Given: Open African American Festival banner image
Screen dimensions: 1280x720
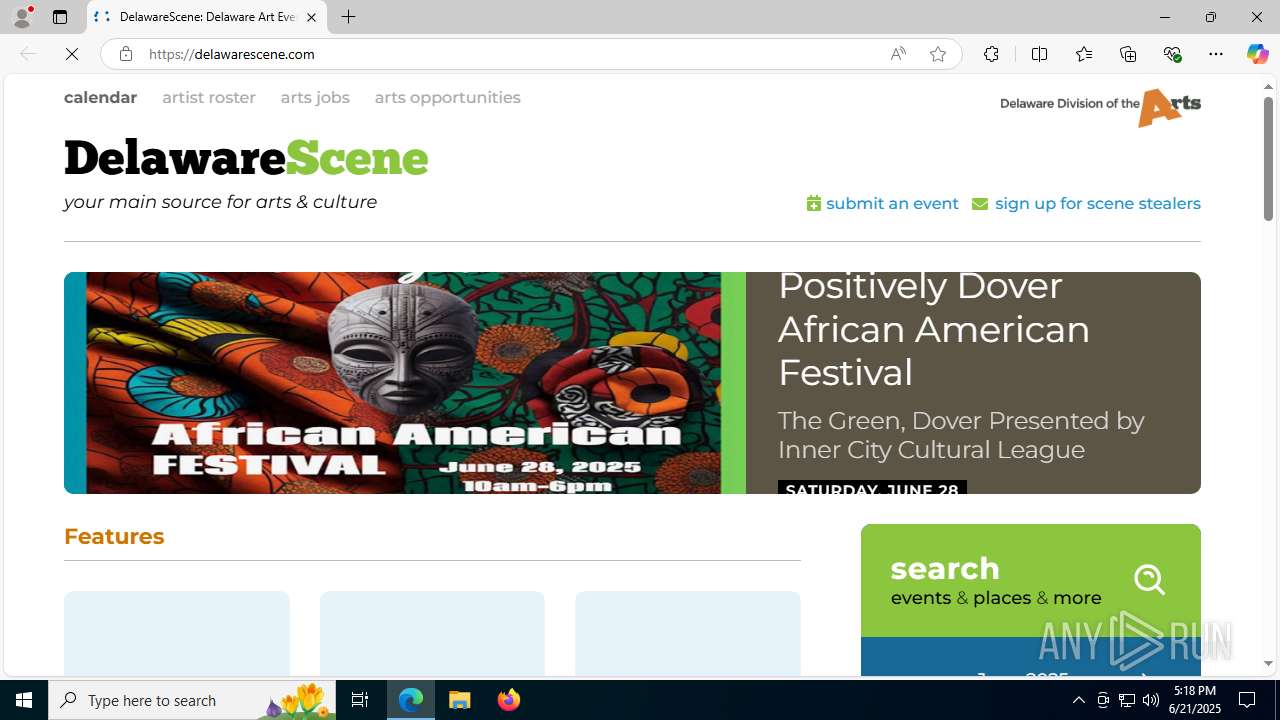Looking at the screenshot, I should click(405, 383).
